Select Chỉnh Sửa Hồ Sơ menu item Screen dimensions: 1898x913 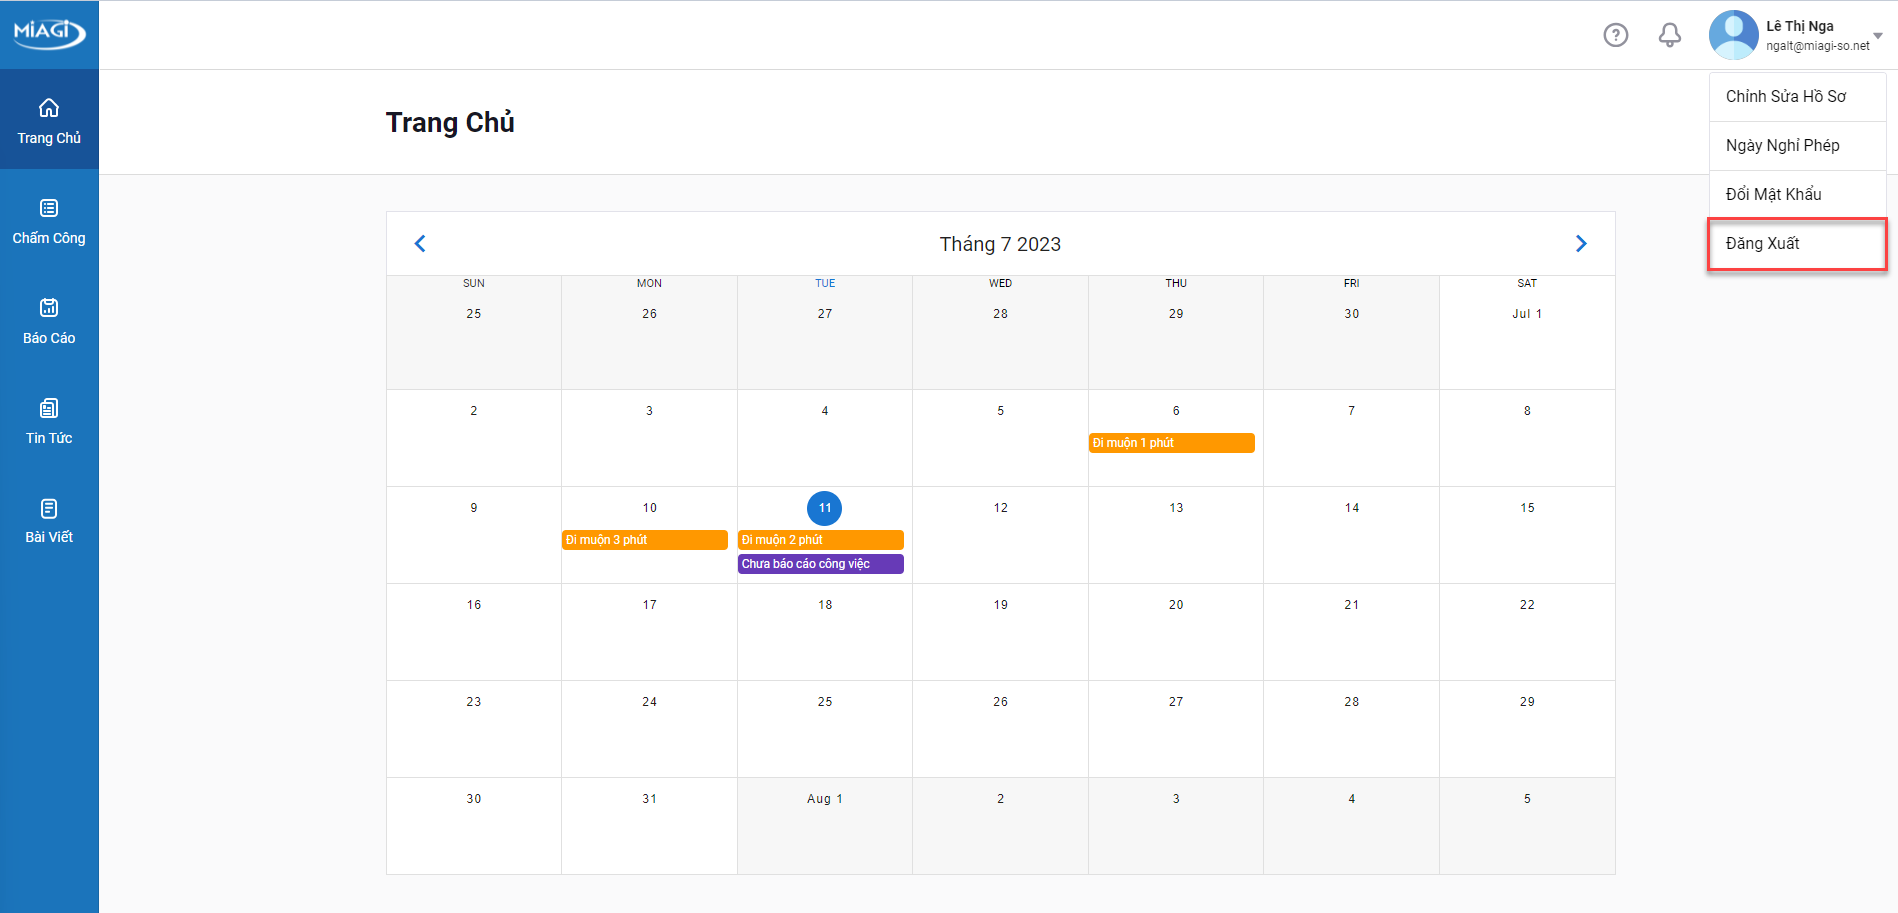point(1786,97)
